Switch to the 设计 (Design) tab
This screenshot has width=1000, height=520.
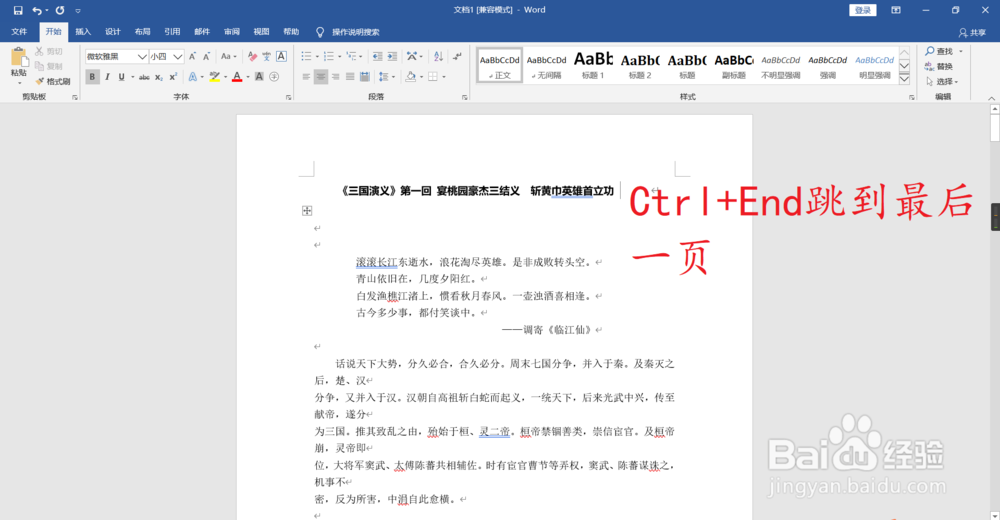tap(113, 32)
